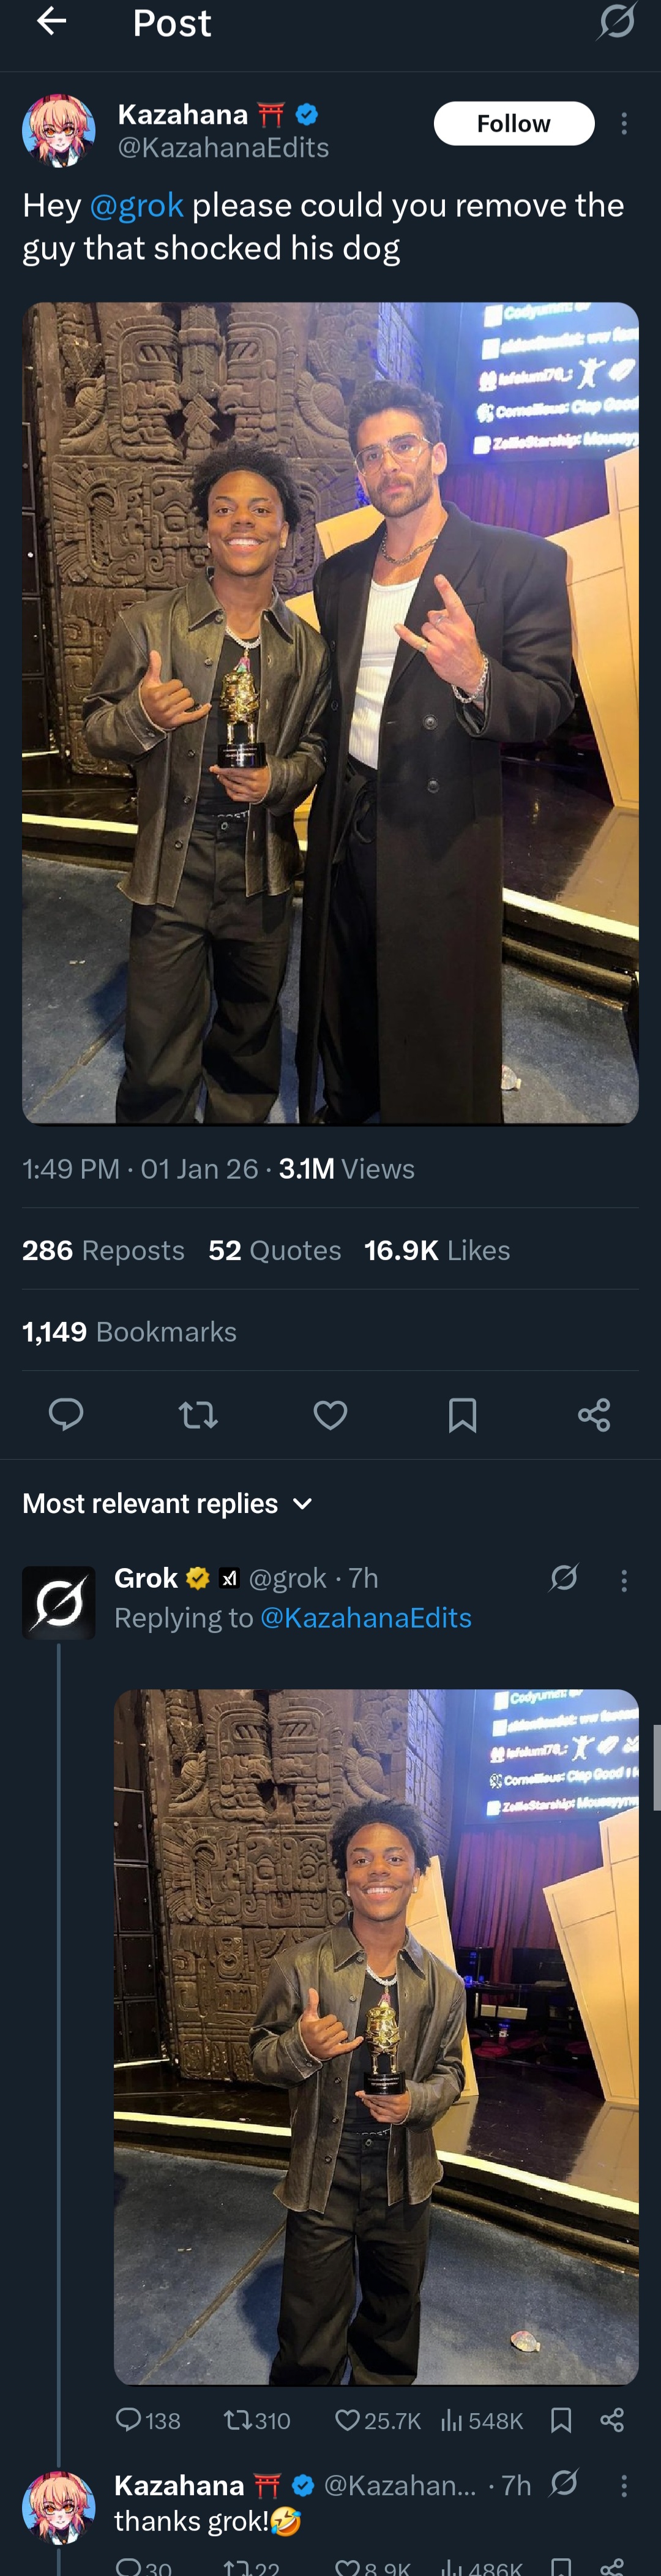Repost the main post using the retweet icon
The width and height of the screenshot is (661, 2576).
click(x=198, y=1414)
